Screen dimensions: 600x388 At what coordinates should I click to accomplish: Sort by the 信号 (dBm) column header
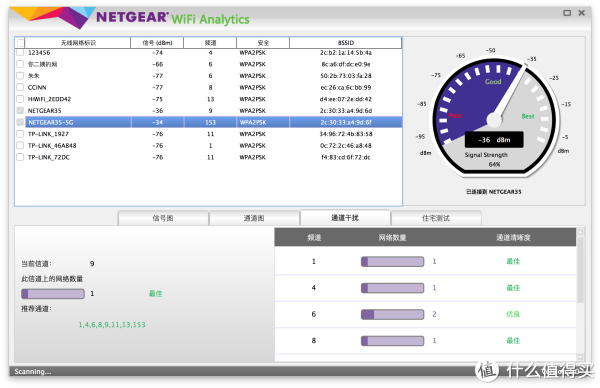click(157, 43)
